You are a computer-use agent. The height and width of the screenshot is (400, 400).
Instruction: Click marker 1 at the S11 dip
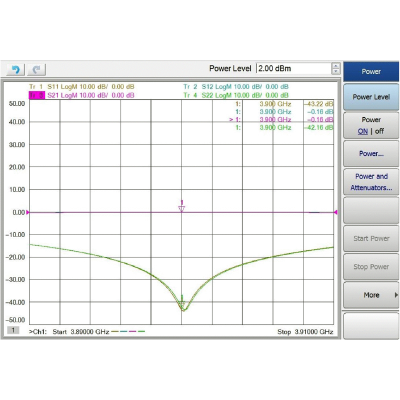pyautogui.click(x=182, y=302)
